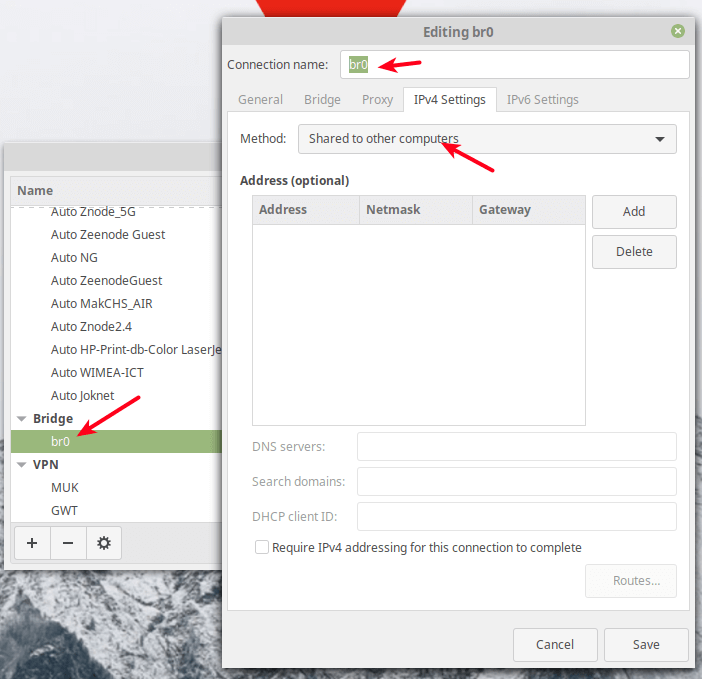Click the Name column header in connections list
The height and width of the screenshot is (679, 702).
click(116, 191)
